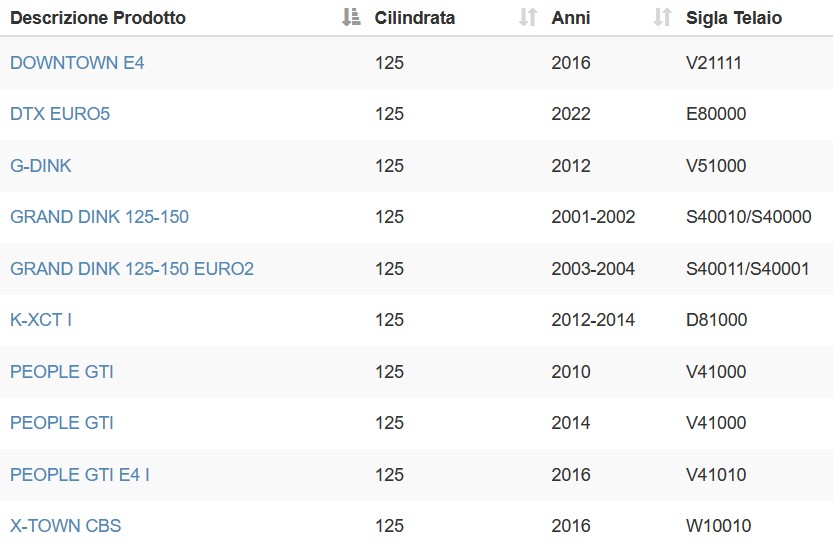Click sort arrows icon next to Anni
Viewport: 833px width, 546px height.
[x=662, y=18]
